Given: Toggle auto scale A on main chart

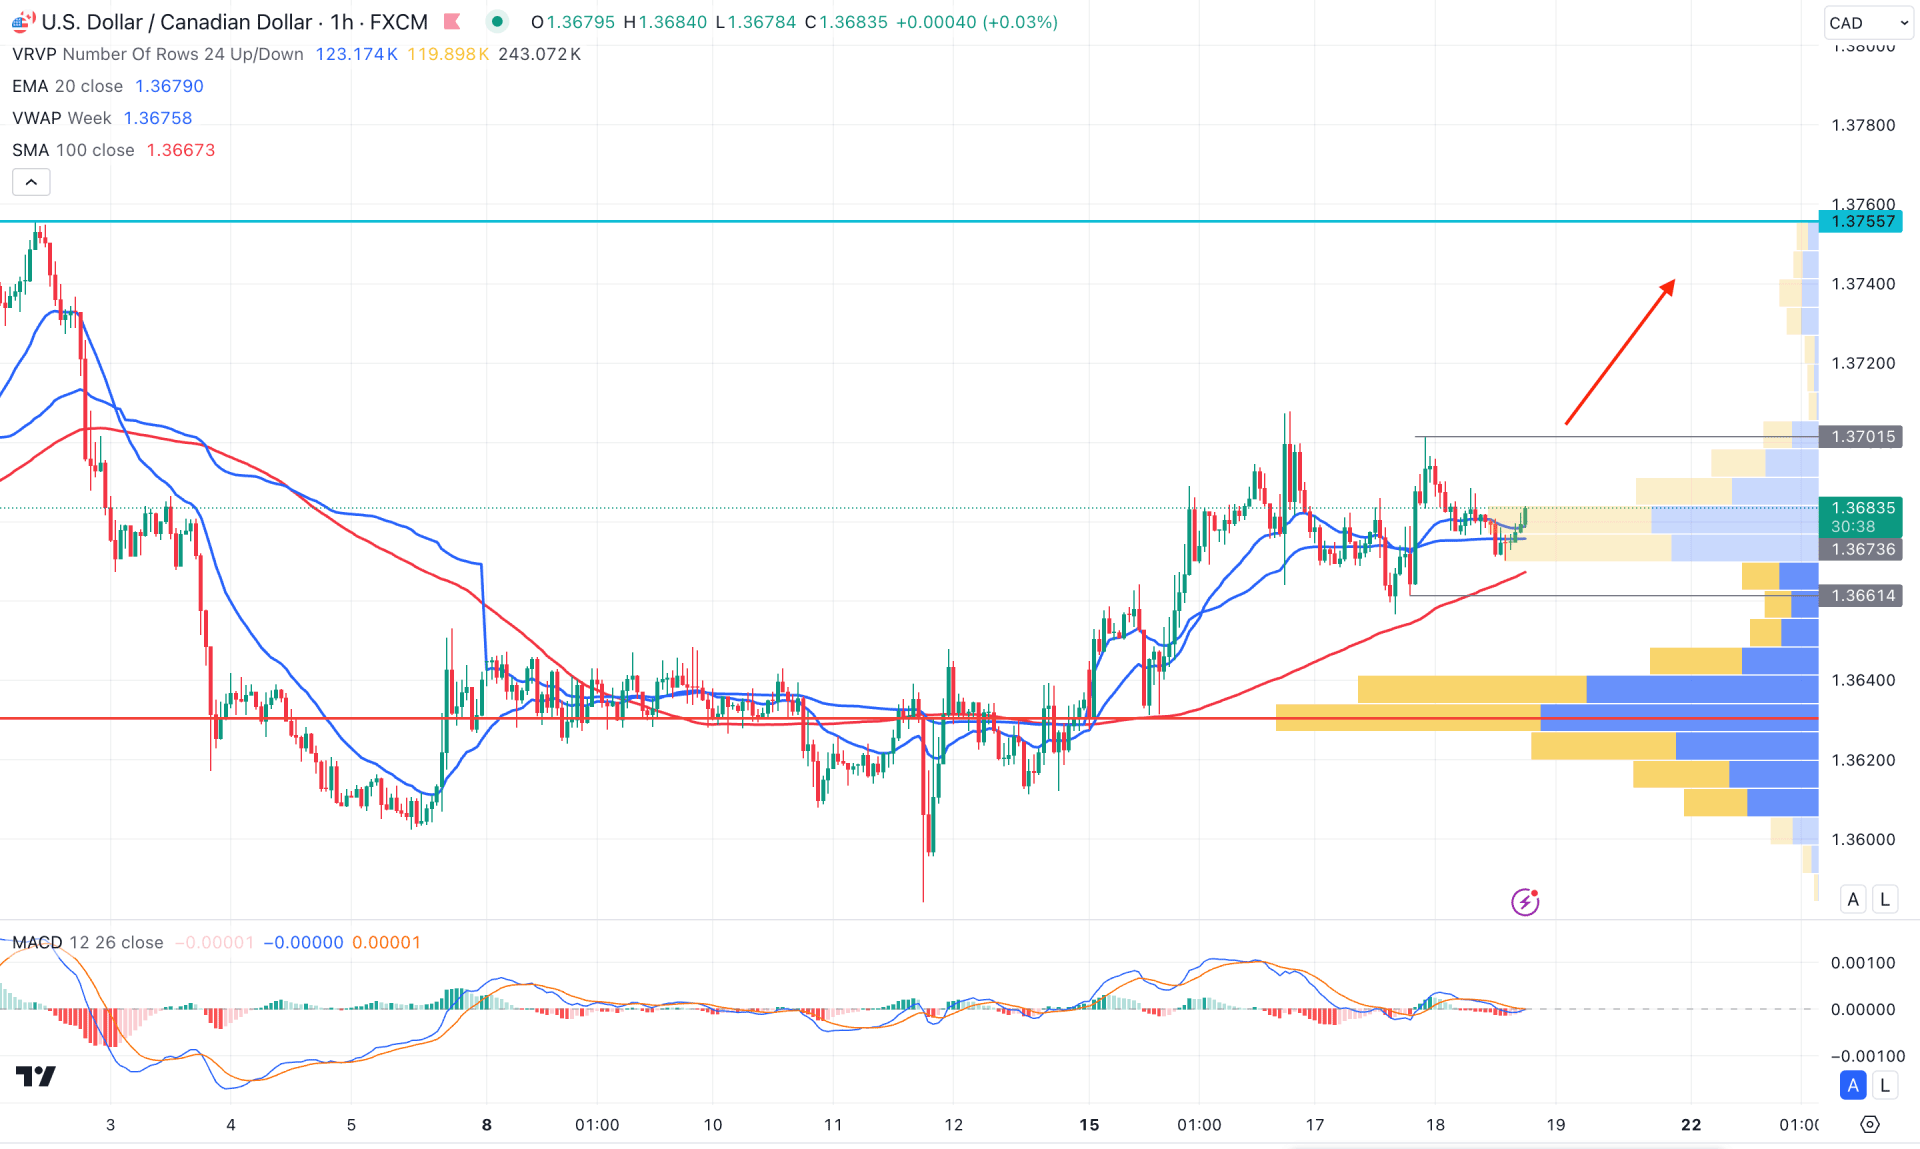Looking at the screenshot, I should pyautogui.click(x=1853, y=899).
